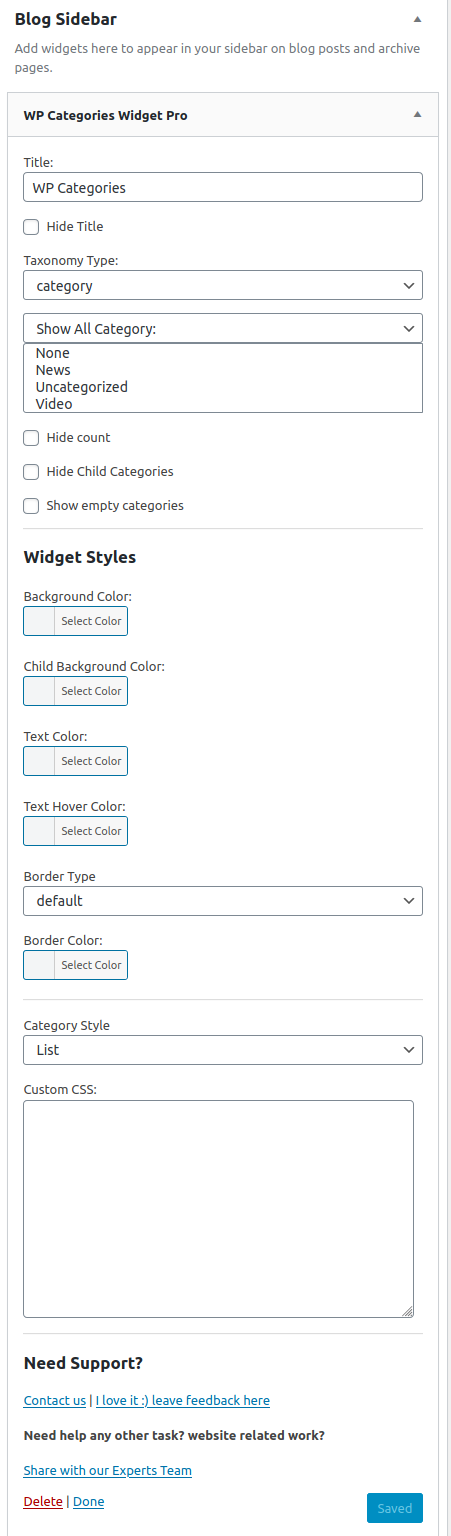This screenshot has width=451, height=1536.
Task: Delete the widget via Delete link
Action: click(43, 1502)
